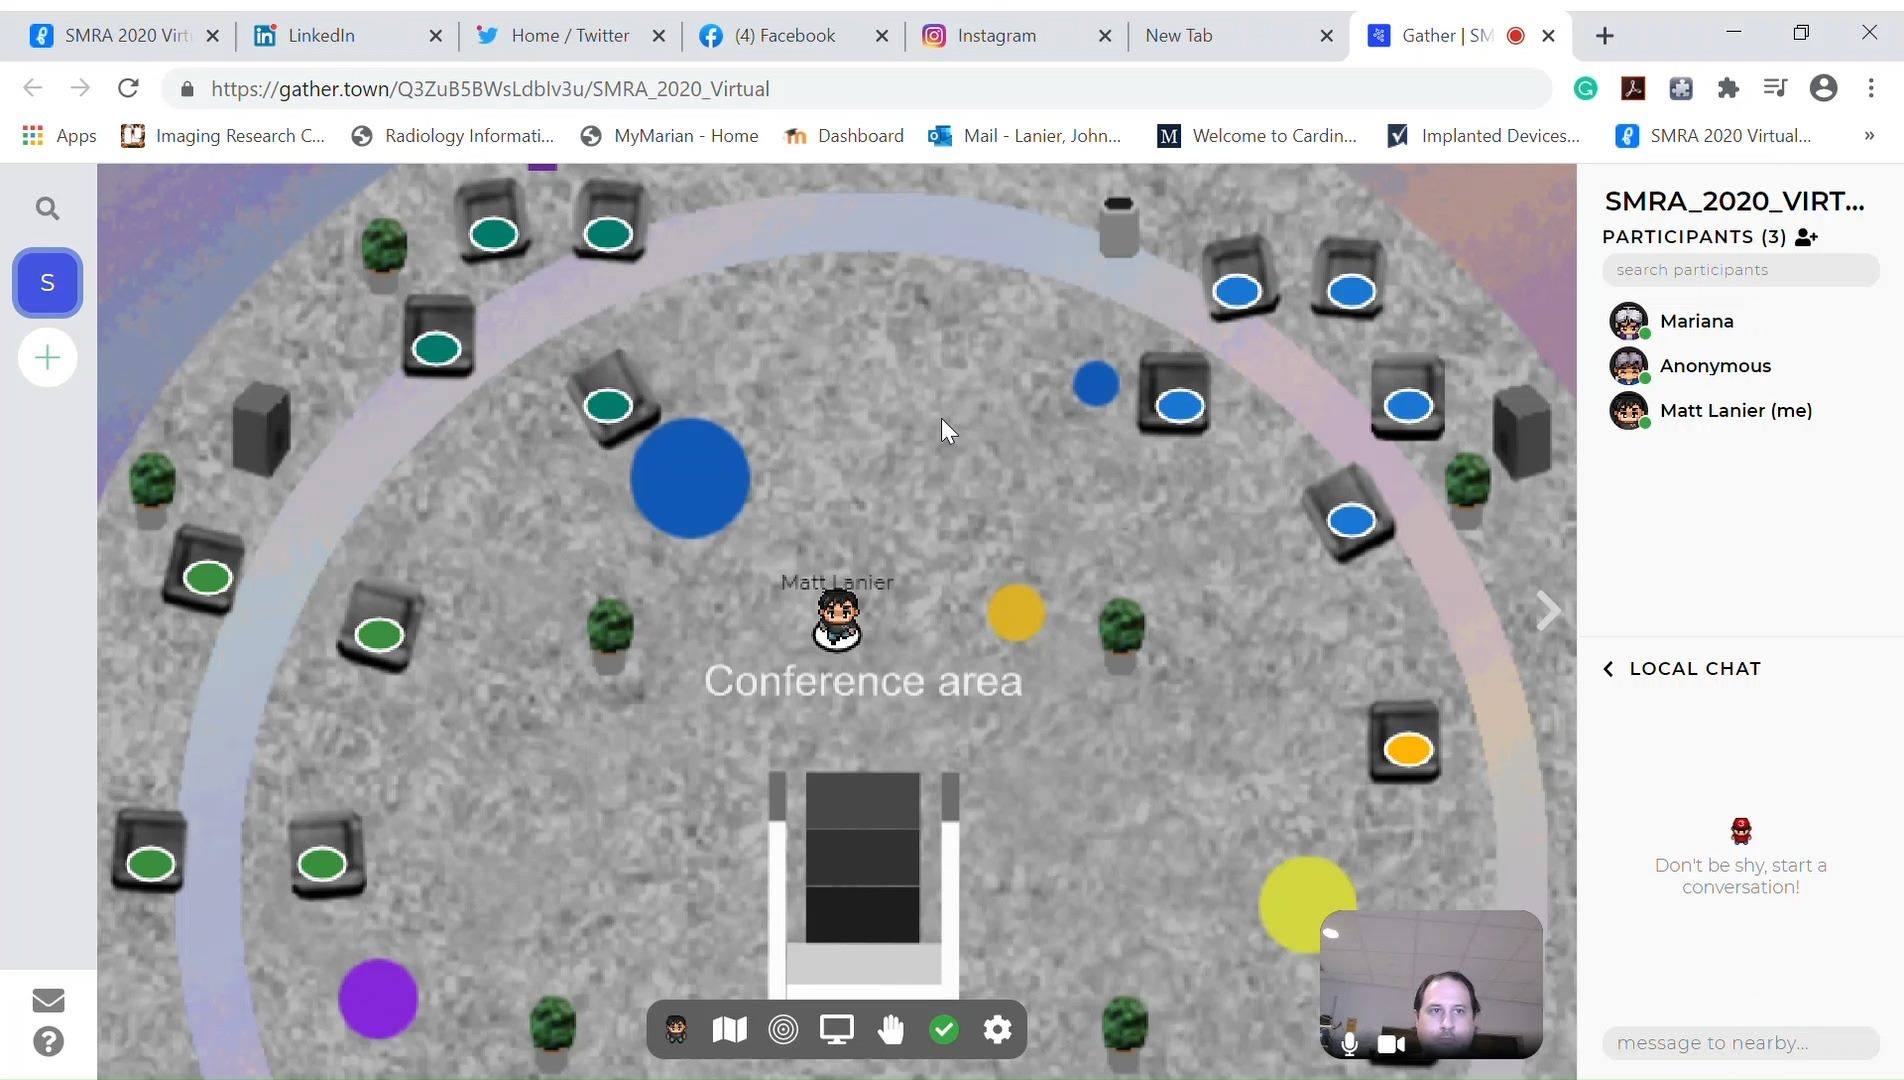1904x1080 pixels.
Task: Click the invite participants icon
Action: [1806, 237]
